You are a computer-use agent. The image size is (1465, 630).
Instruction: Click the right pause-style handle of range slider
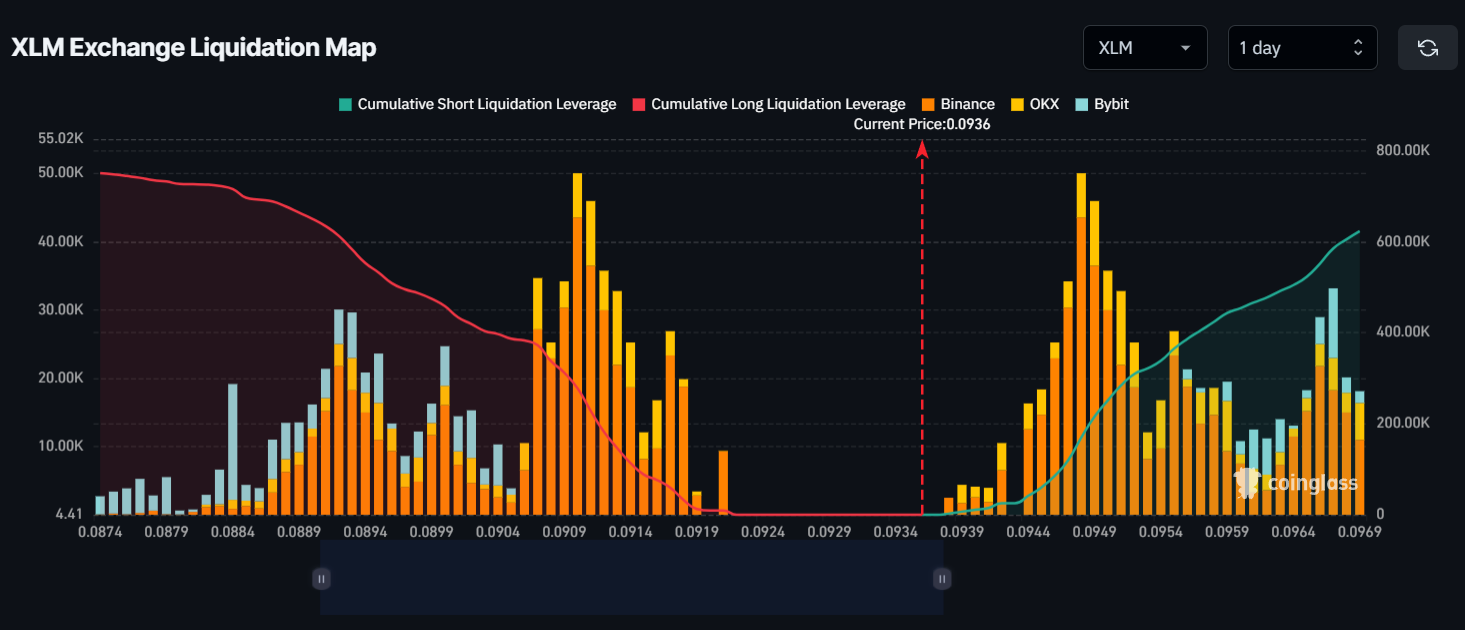941,578
